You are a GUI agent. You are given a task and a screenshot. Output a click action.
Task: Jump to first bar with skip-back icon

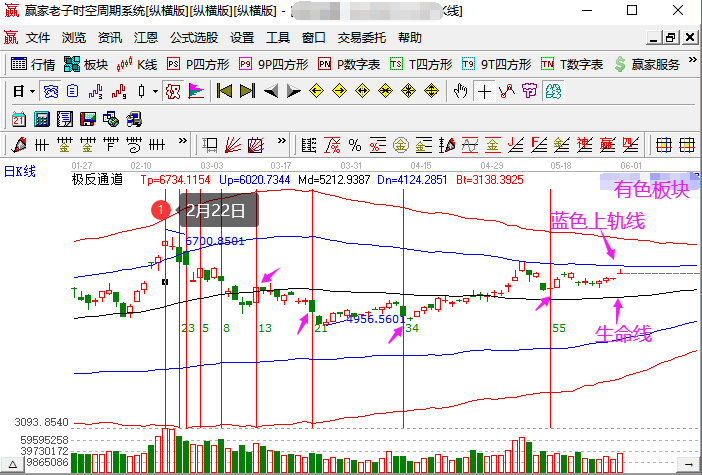point(224,91)
